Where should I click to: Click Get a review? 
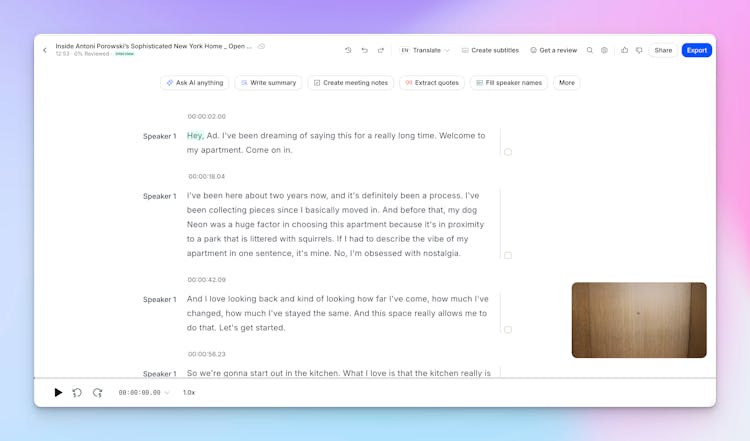tap(553, 50)
